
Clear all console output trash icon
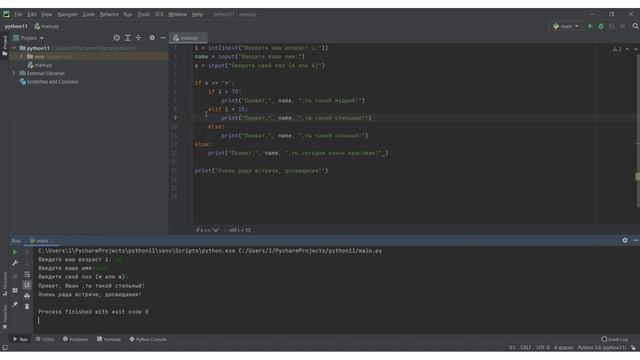point(27,306)
